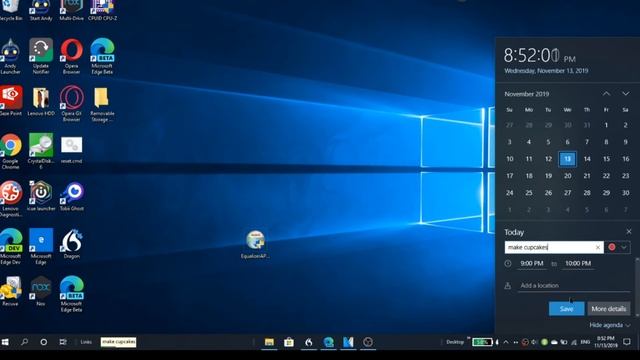Open the Lenovo HDD shortcut
The image size is (640, 360).
pyautogui.click(x=41, y=100)
